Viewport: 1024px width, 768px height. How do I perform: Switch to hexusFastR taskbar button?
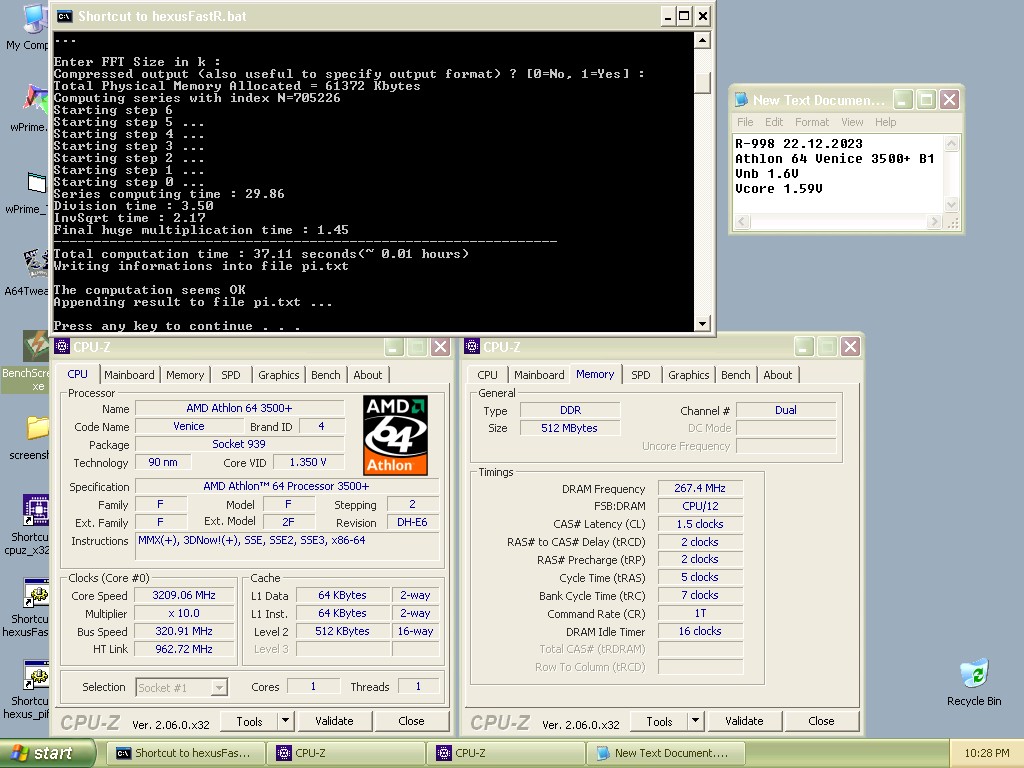coord(185,753)
